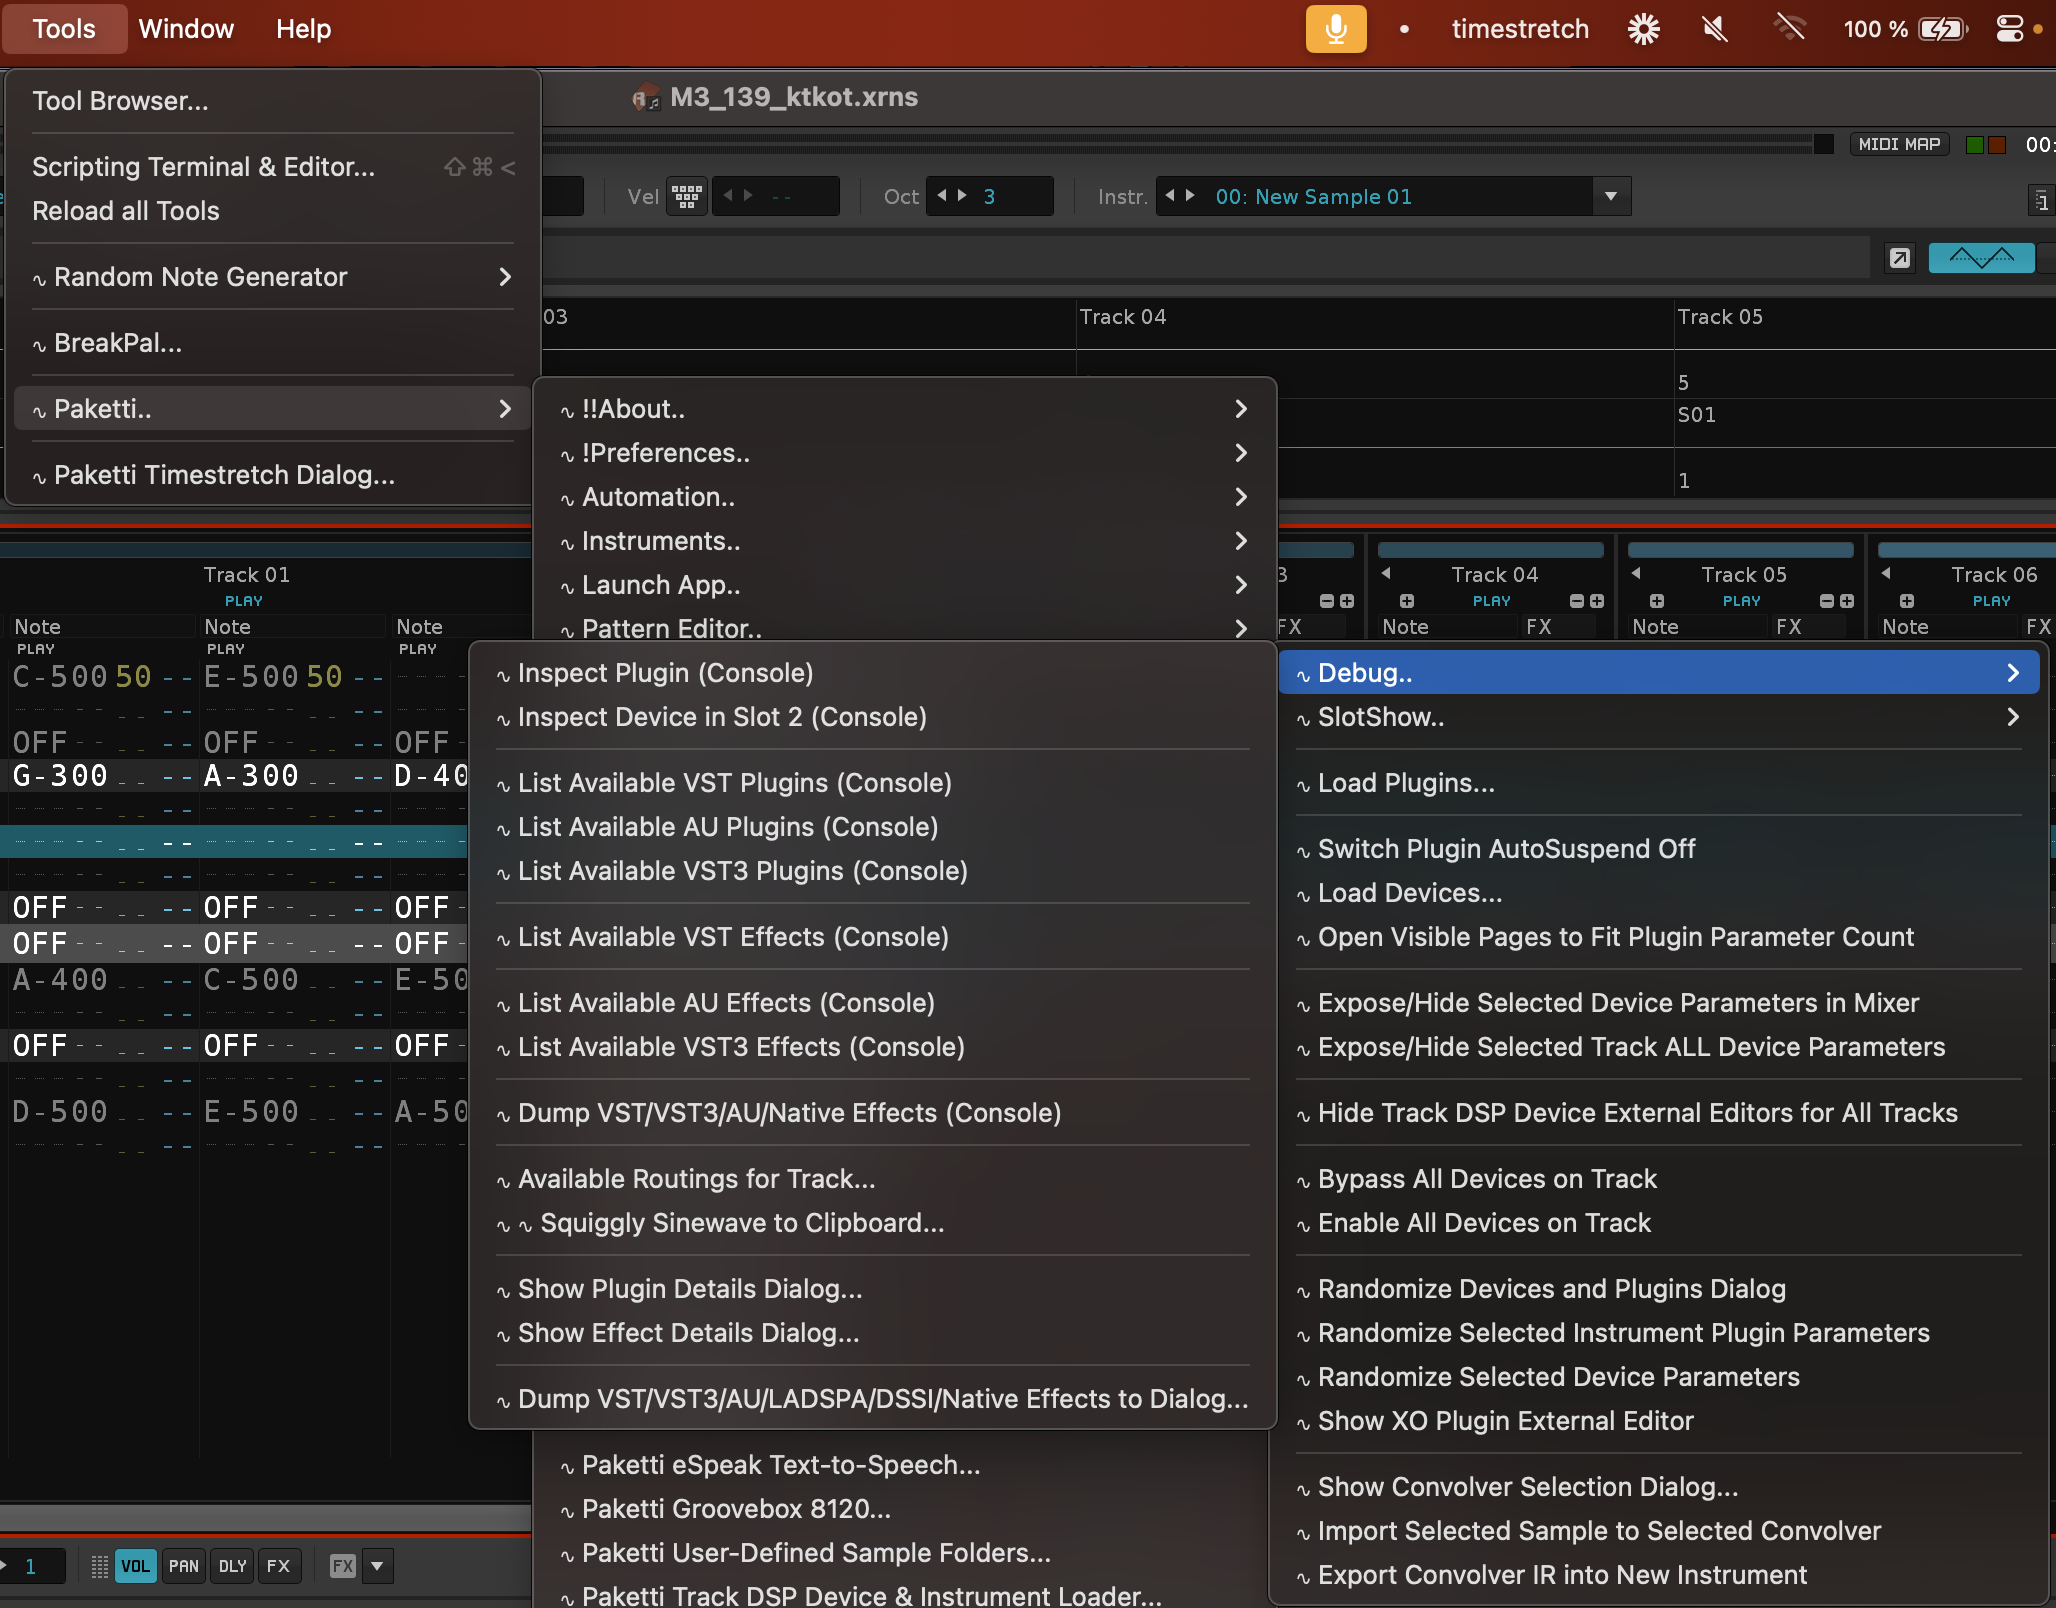The width and height of the screenshot is (2056, 1608).
Task: Increase octave with right stepper arrow
Action: [963, 196]
